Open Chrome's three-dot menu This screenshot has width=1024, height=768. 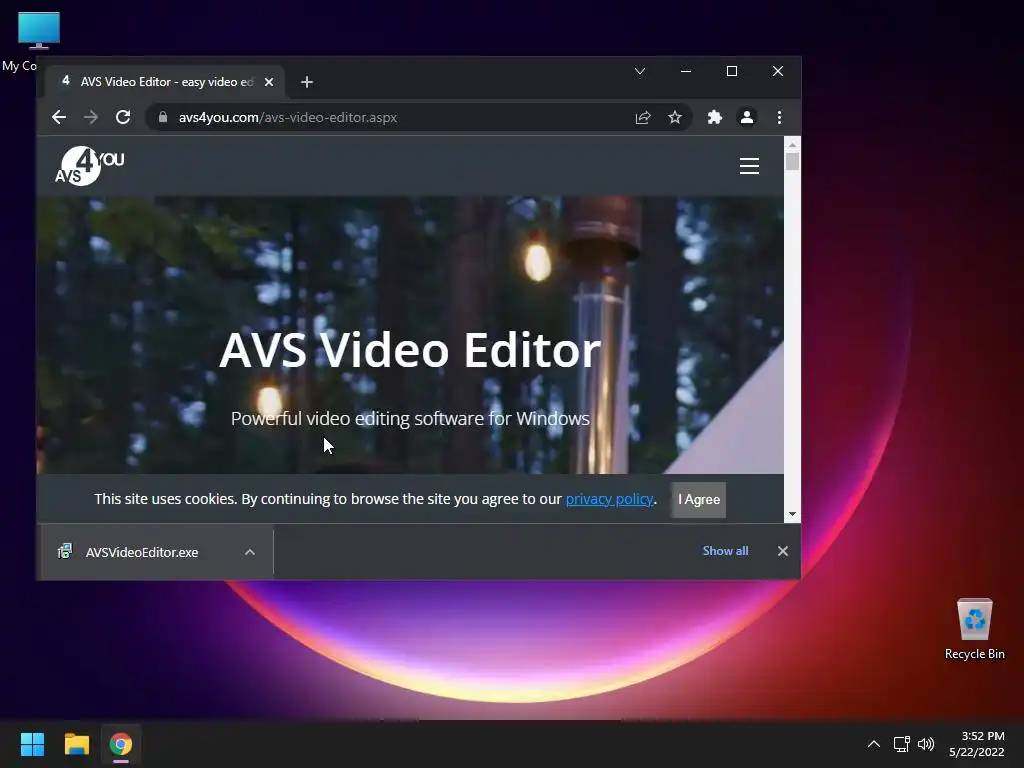[779, 118]
